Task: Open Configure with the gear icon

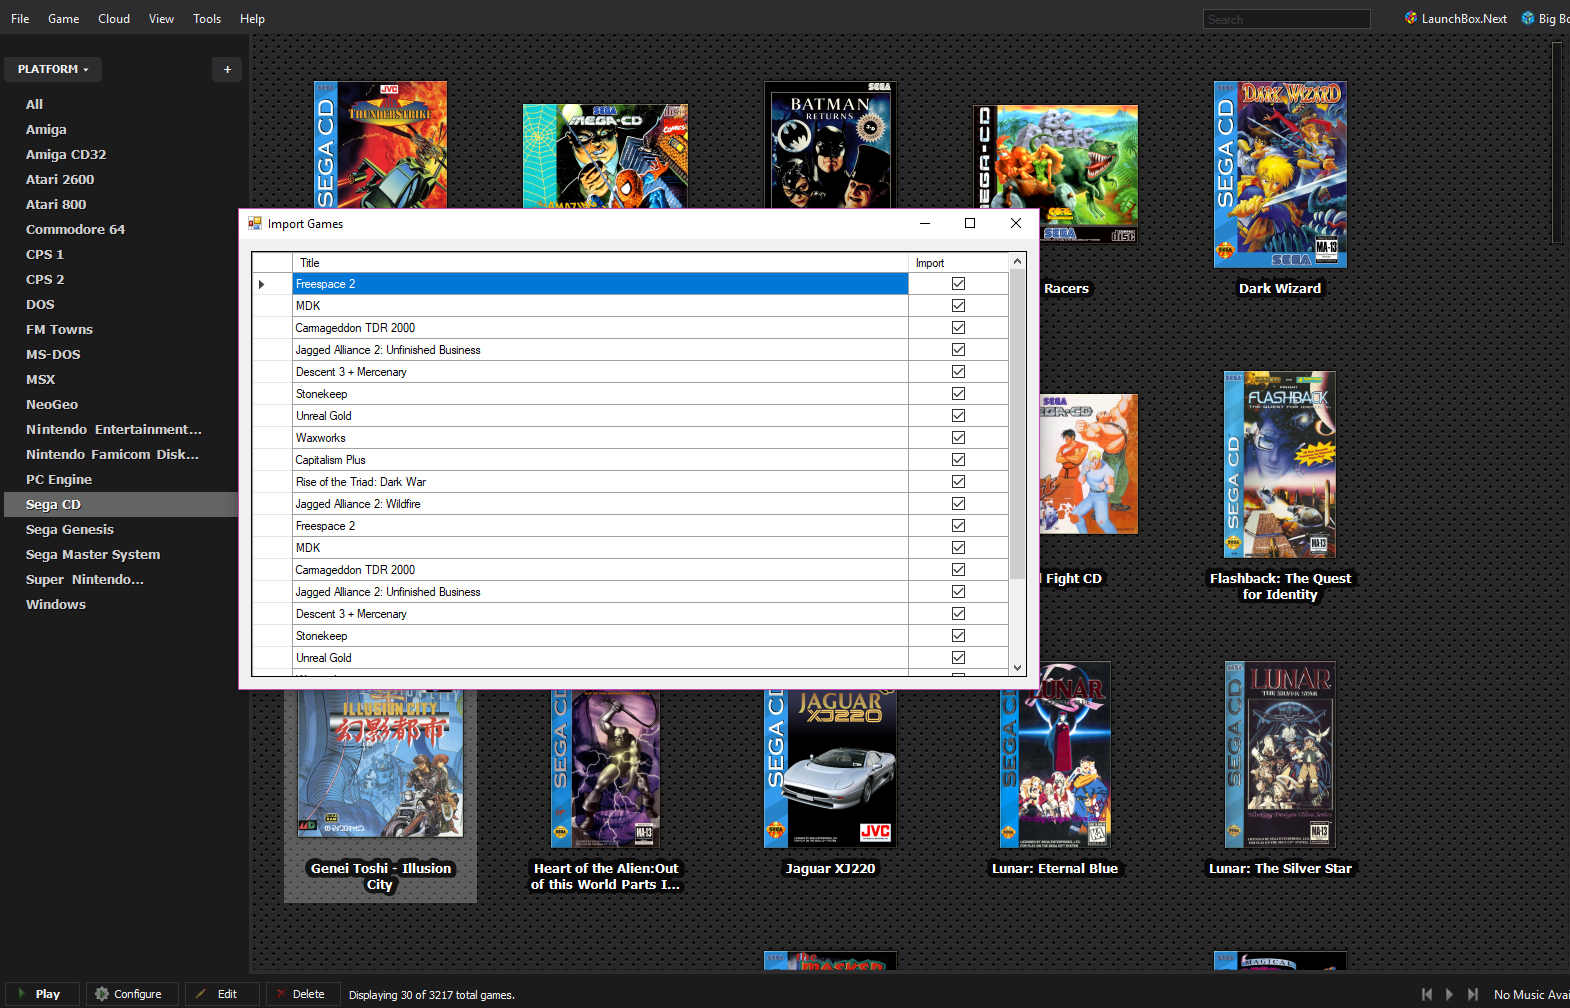Action: tap(131, 994)
